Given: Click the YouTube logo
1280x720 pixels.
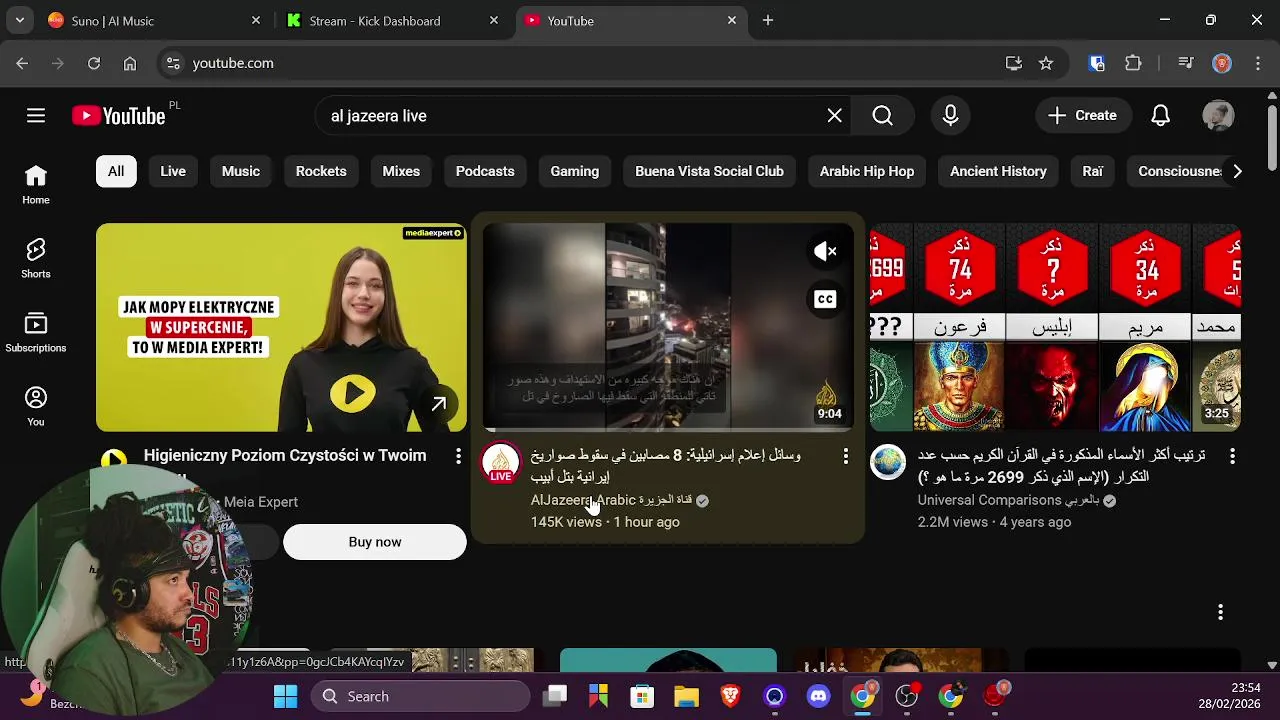Looking at the screenshot, I should 118,116.
